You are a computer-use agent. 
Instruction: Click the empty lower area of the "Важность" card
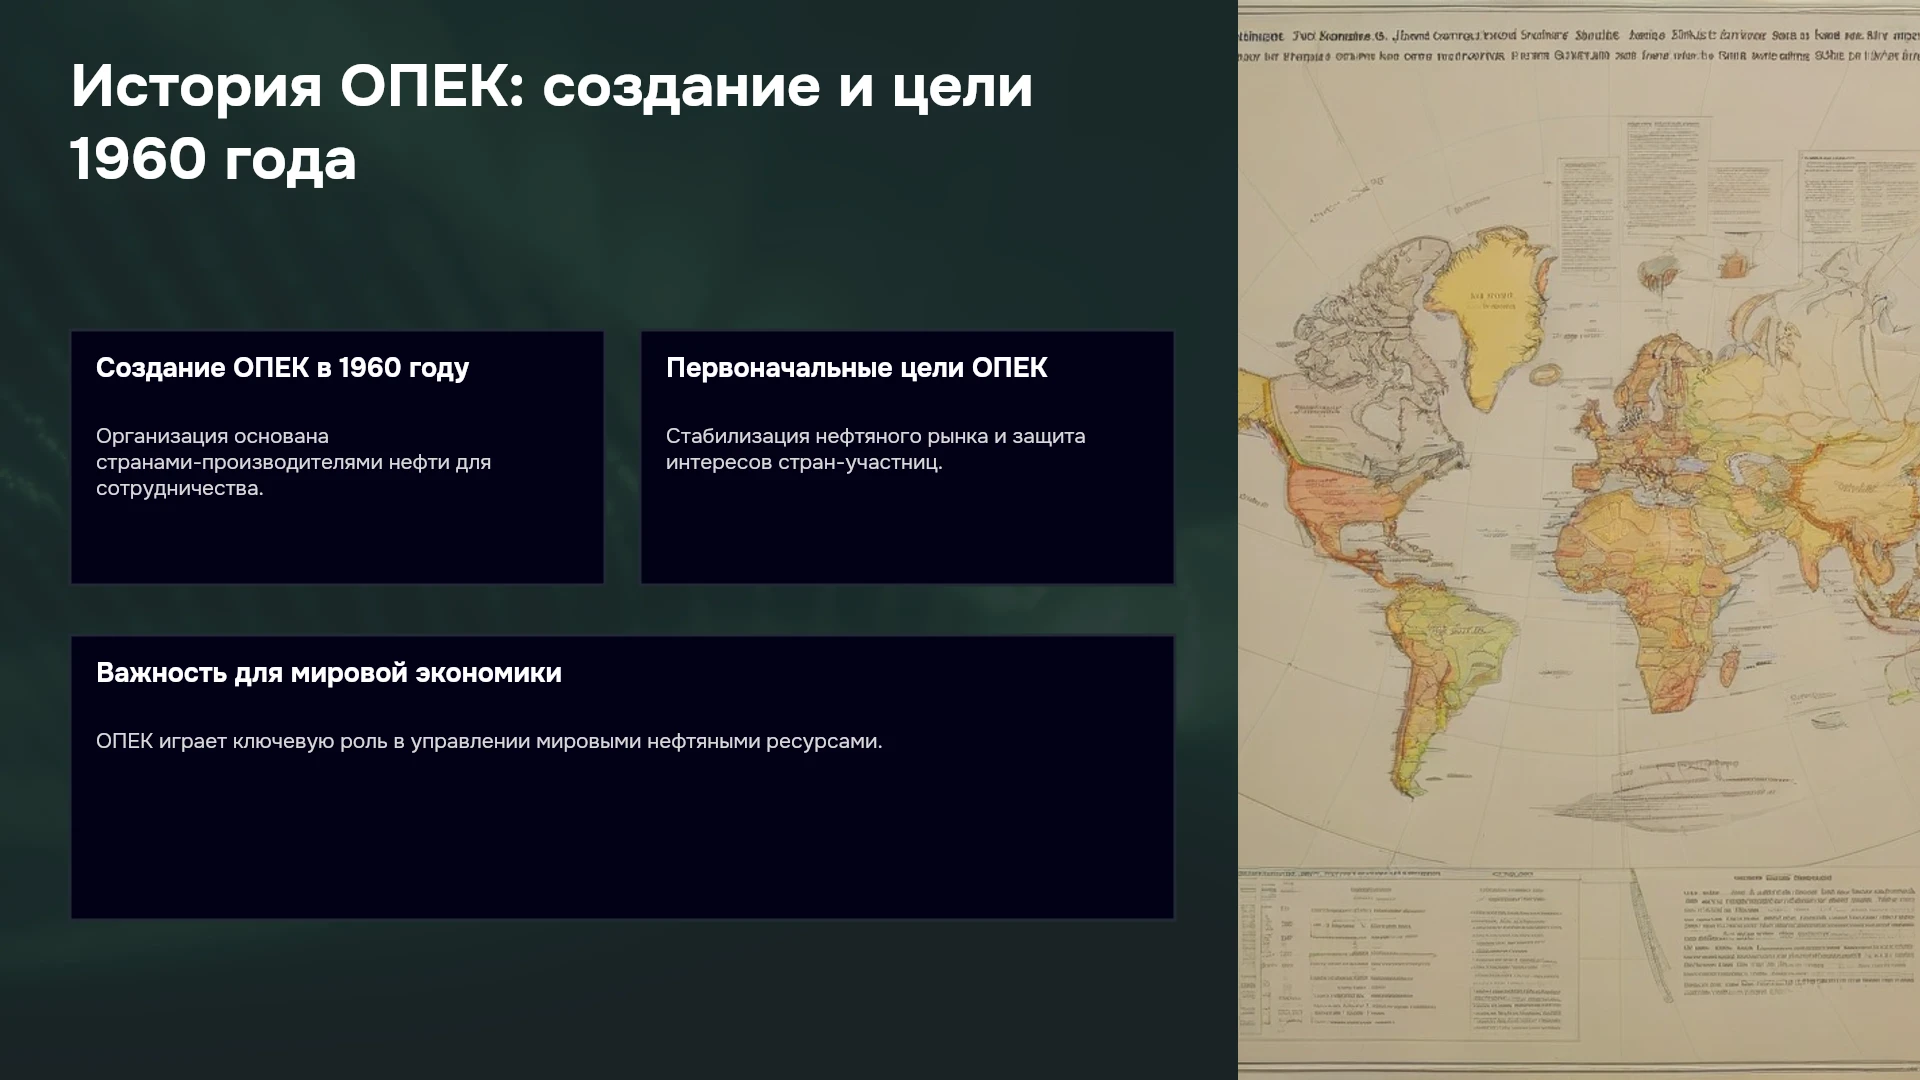pos(622,840)
